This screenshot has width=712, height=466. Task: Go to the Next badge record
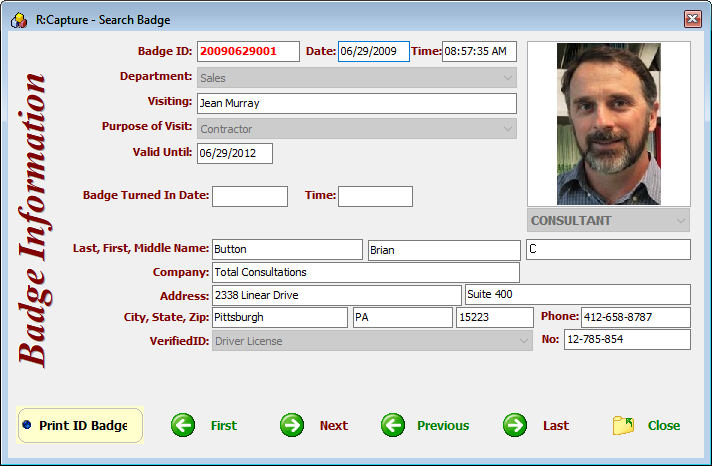click(x=334, y=426)
